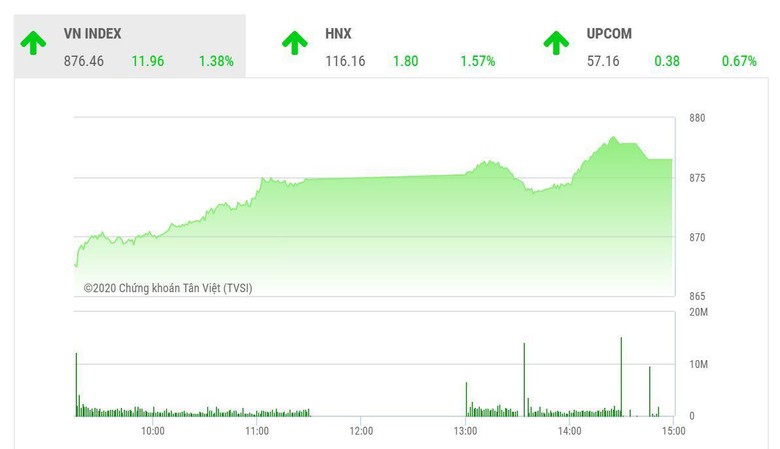Click the green up arrow beside VN INDEX
The height and width of the screenshot is (449, 780).
[34, 43]
